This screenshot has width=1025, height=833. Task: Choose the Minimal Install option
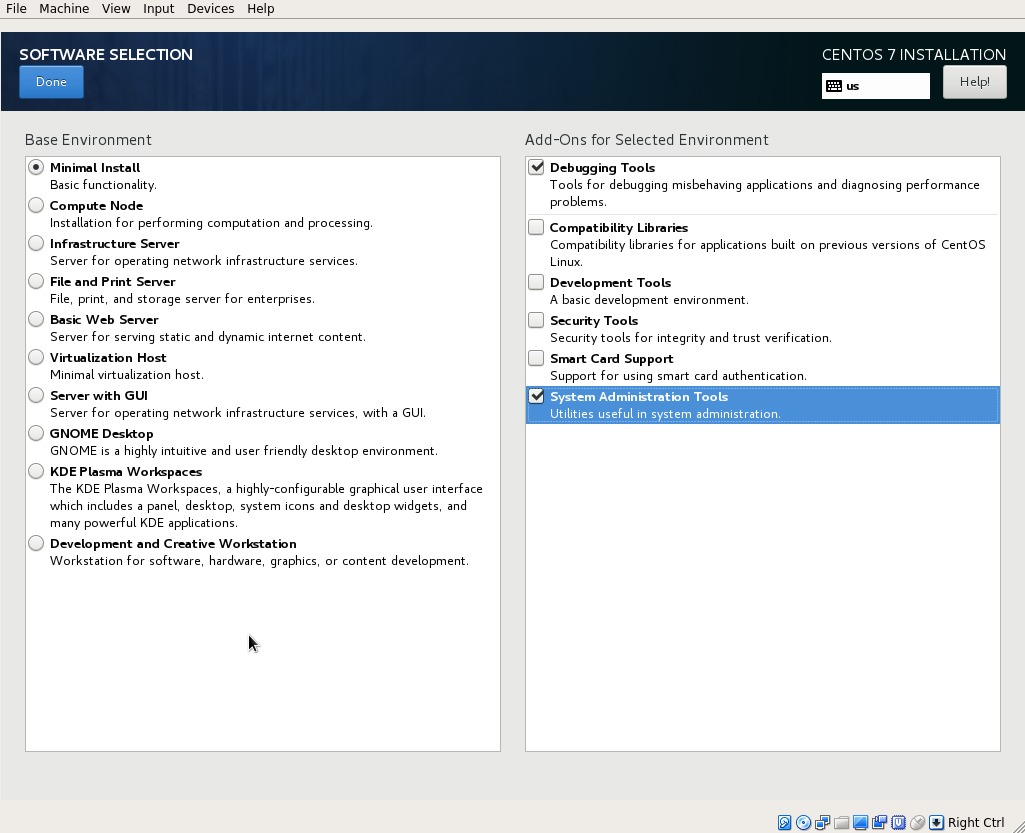36,167
